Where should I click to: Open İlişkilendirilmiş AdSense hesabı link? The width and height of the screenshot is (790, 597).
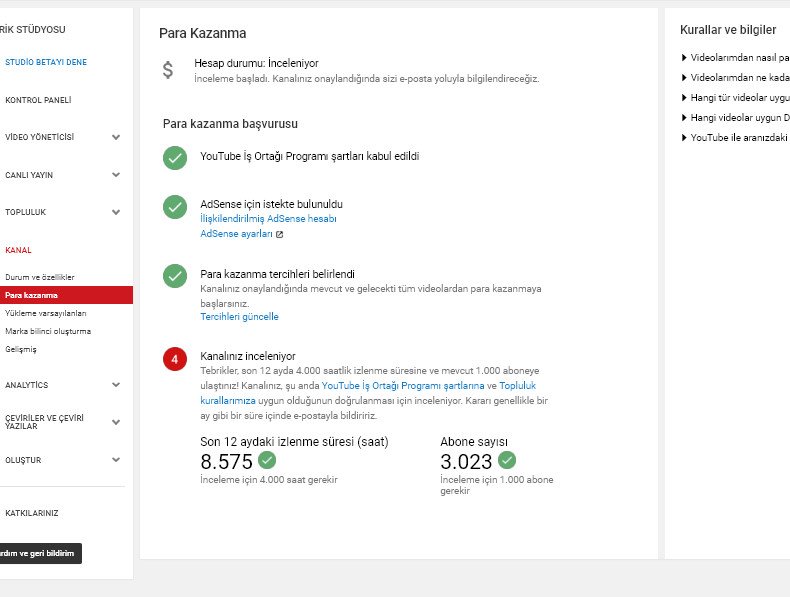[x=269, y=219]
